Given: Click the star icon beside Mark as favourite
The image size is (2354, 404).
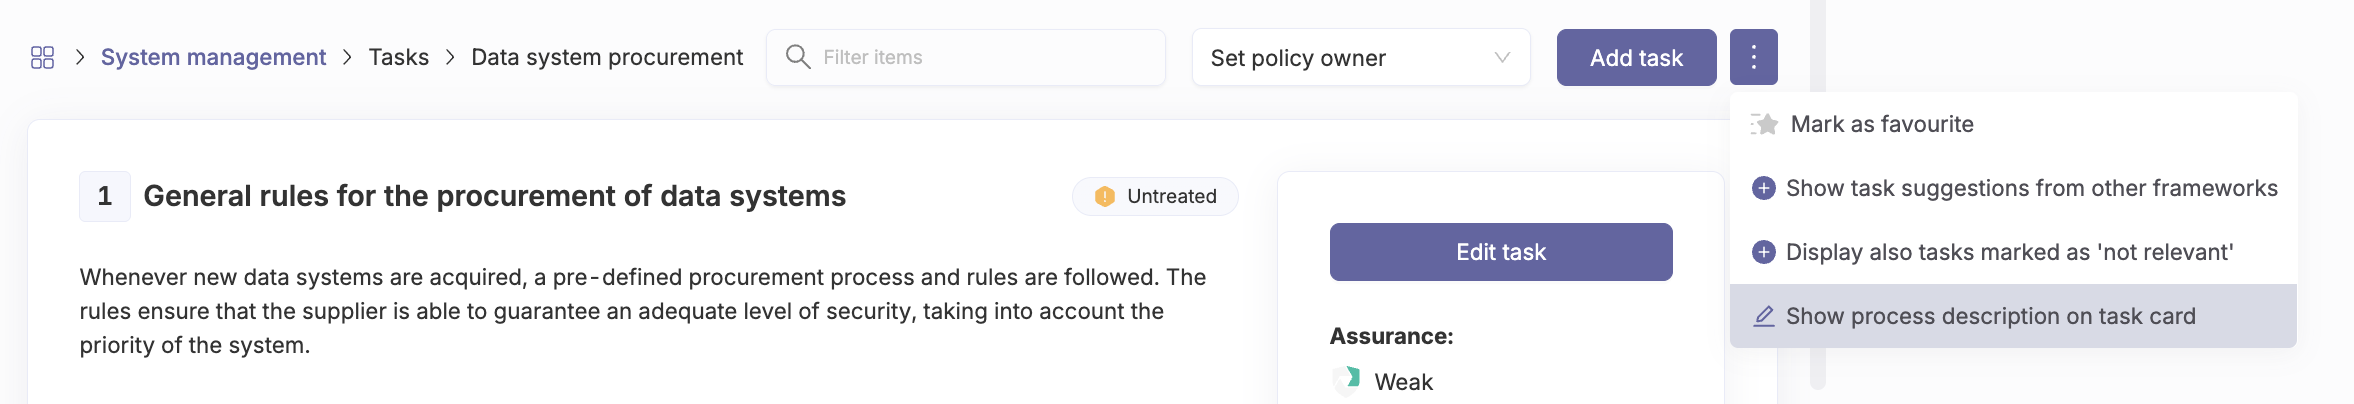Looking at the screenshot, I should coord(1765,124).
